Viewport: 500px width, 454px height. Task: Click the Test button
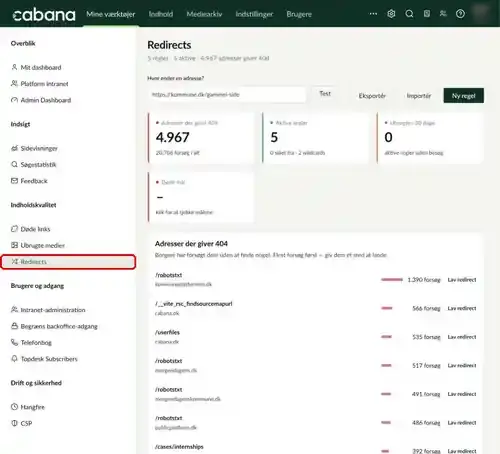325,94
